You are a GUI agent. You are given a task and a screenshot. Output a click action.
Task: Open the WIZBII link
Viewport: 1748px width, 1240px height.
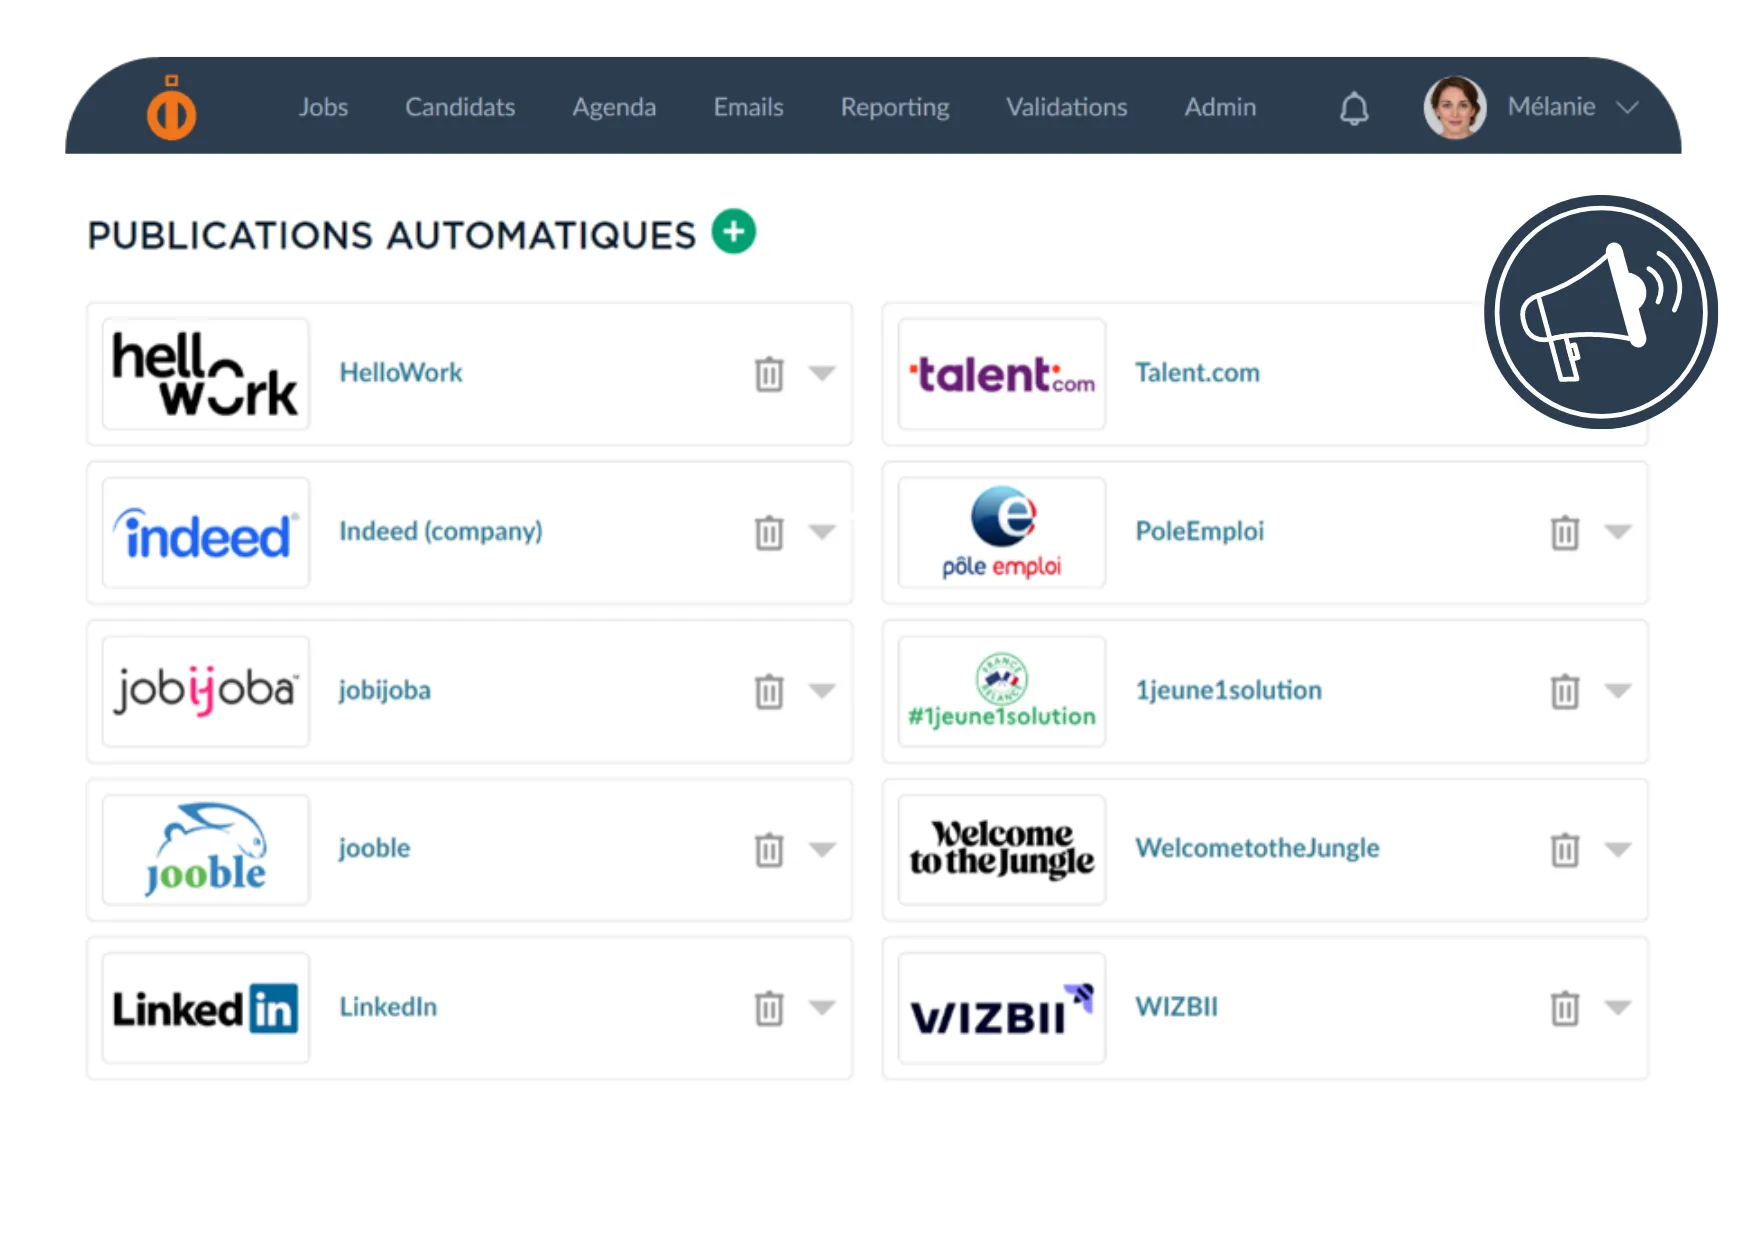1177,1007
